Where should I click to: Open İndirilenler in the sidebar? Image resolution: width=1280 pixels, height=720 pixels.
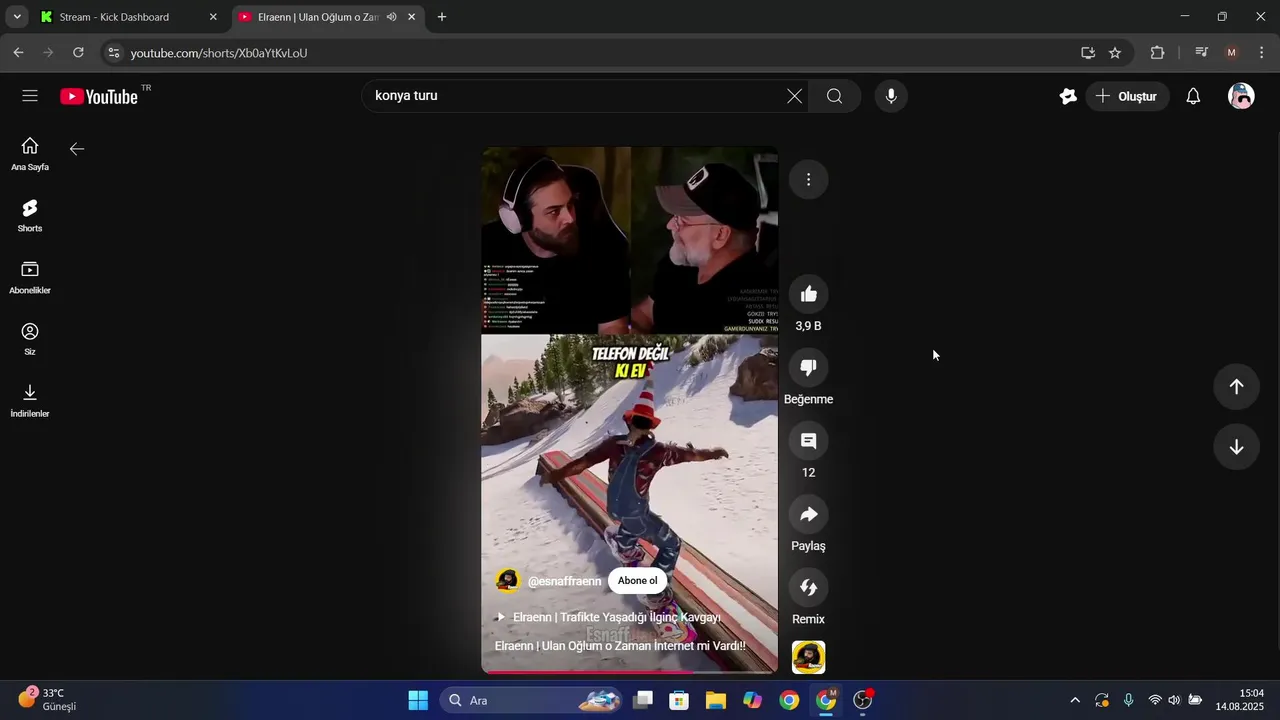pos(30,401)
